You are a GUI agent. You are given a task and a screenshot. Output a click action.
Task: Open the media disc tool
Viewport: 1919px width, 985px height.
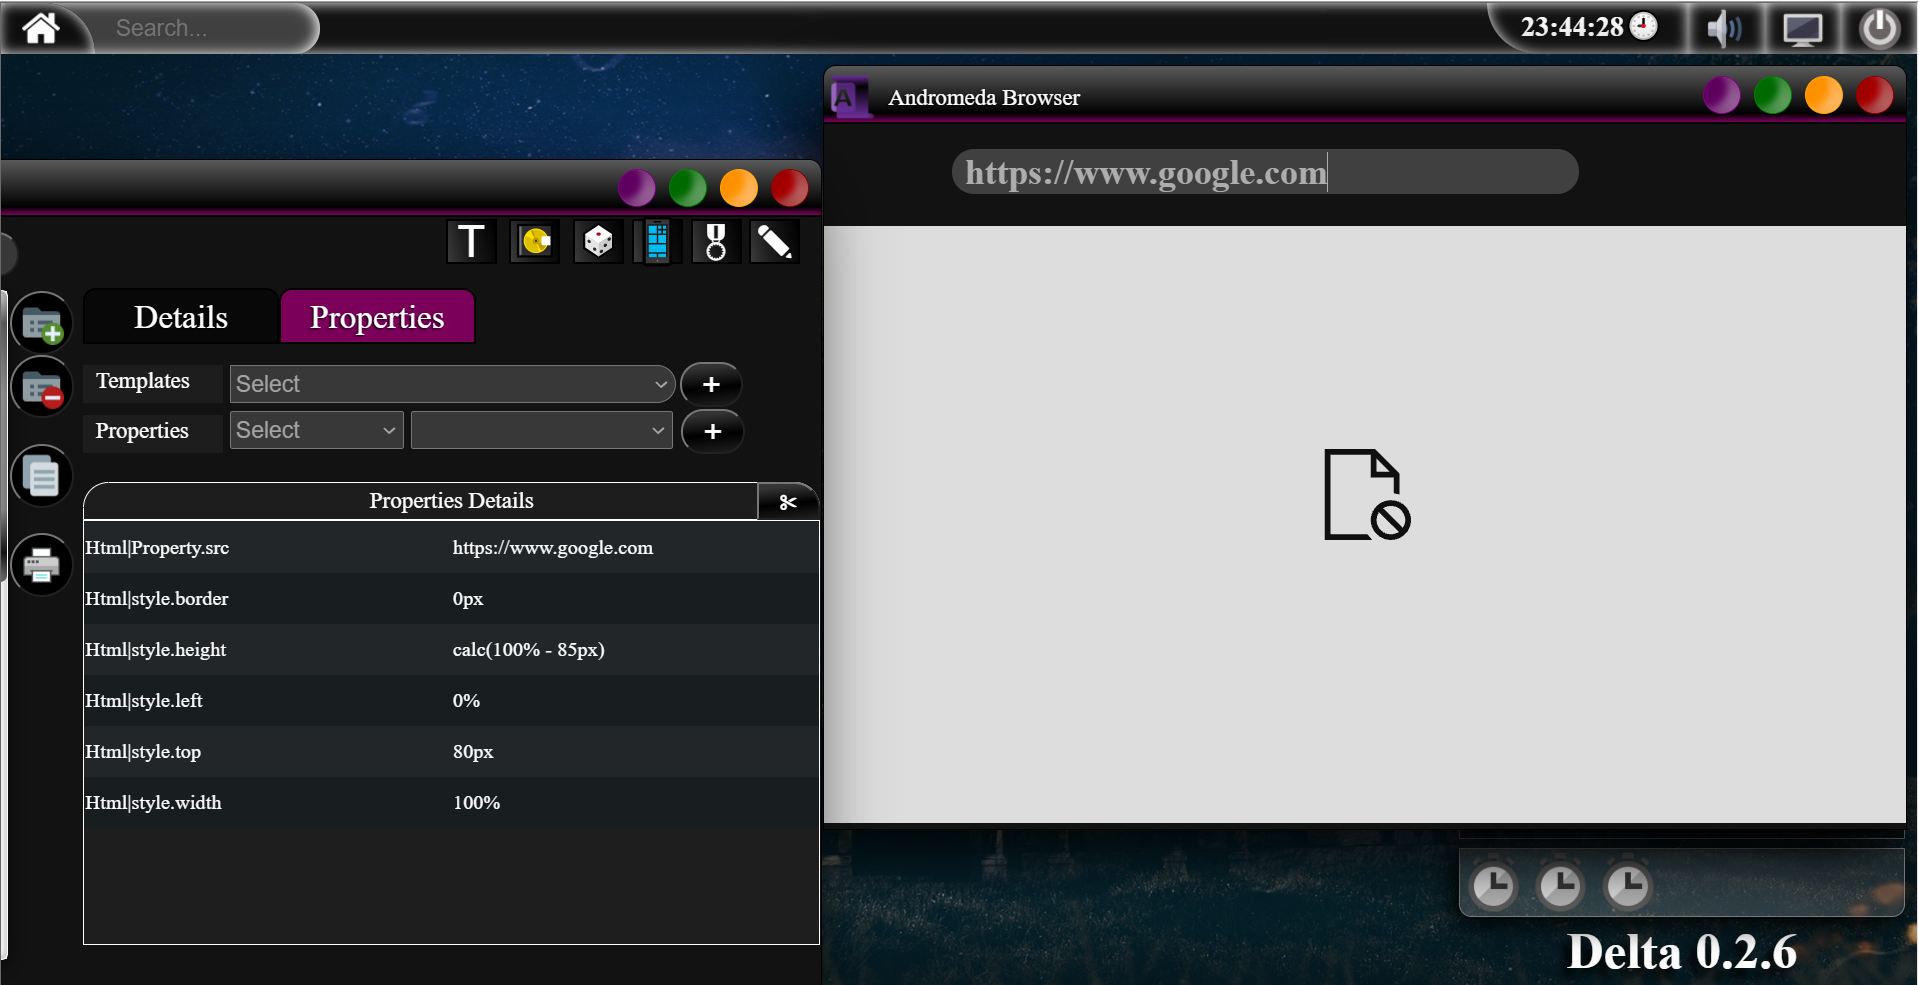[x=534, y=241]
